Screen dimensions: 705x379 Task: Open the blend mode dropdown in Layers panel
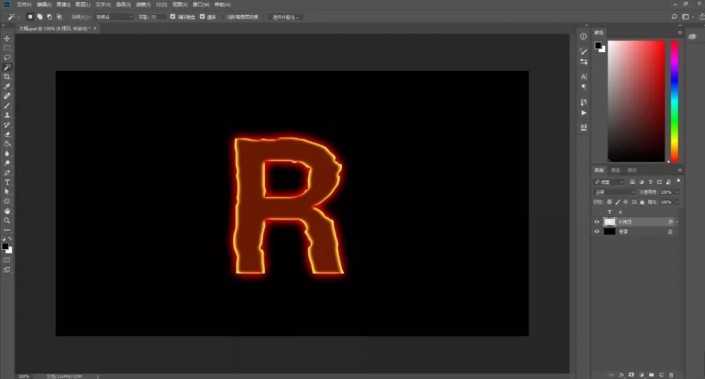(614, 192)
